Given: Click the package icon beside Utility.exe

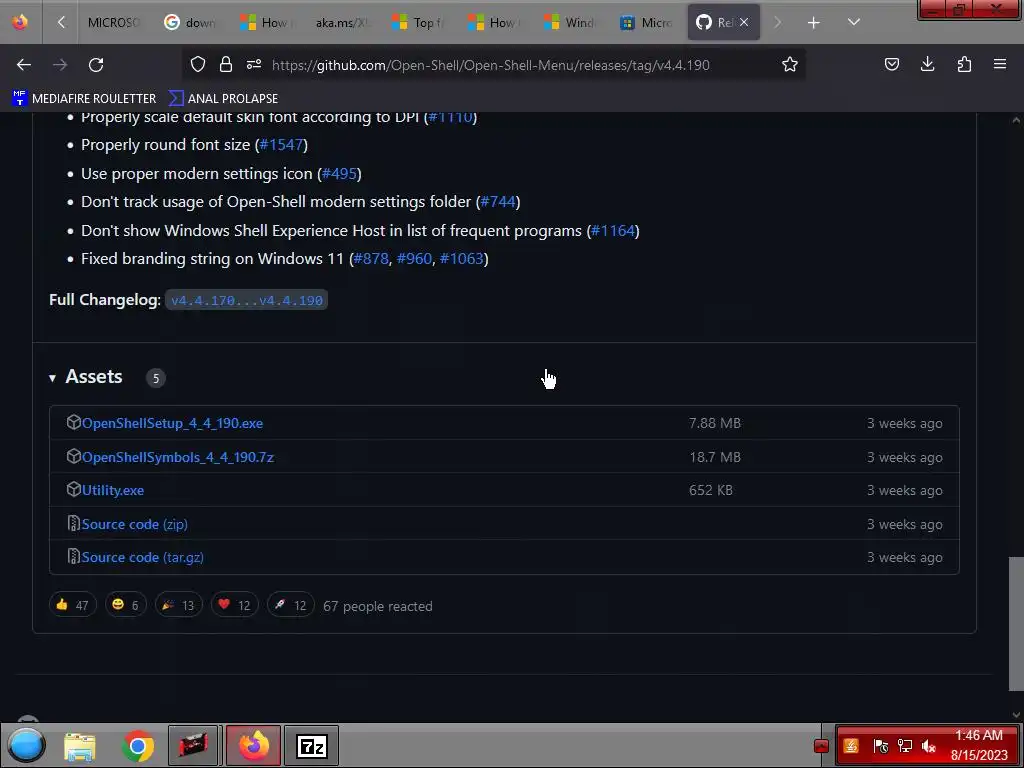Looking at the screenshot, I should (x=73, y=489).
